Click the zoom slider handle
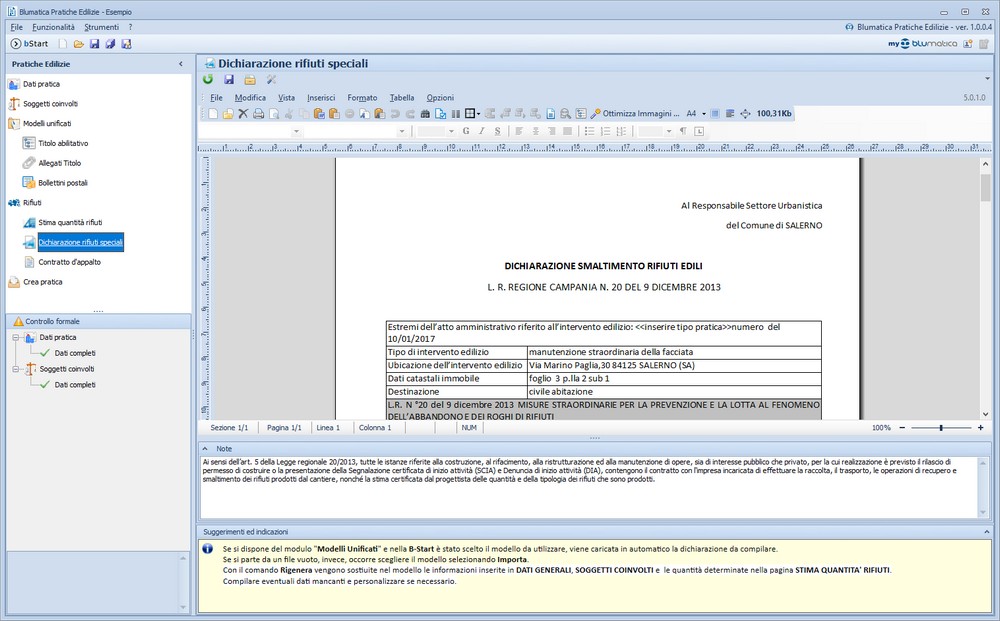 click(941, 428)
